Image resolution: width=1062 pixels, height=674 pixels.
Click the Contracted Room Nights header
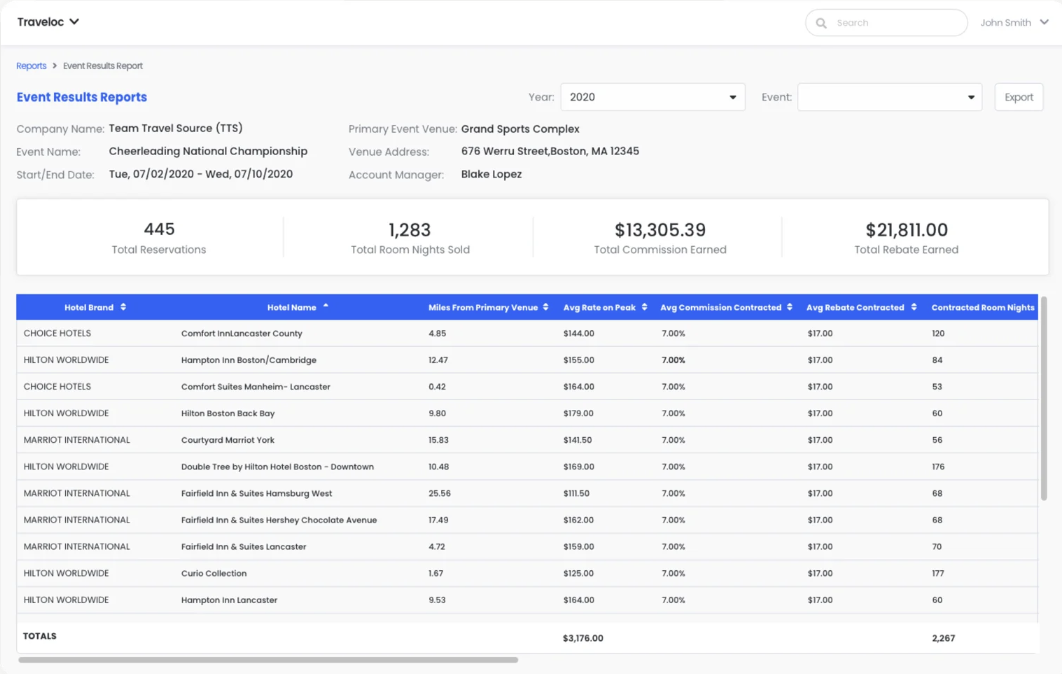click(982, 308)
